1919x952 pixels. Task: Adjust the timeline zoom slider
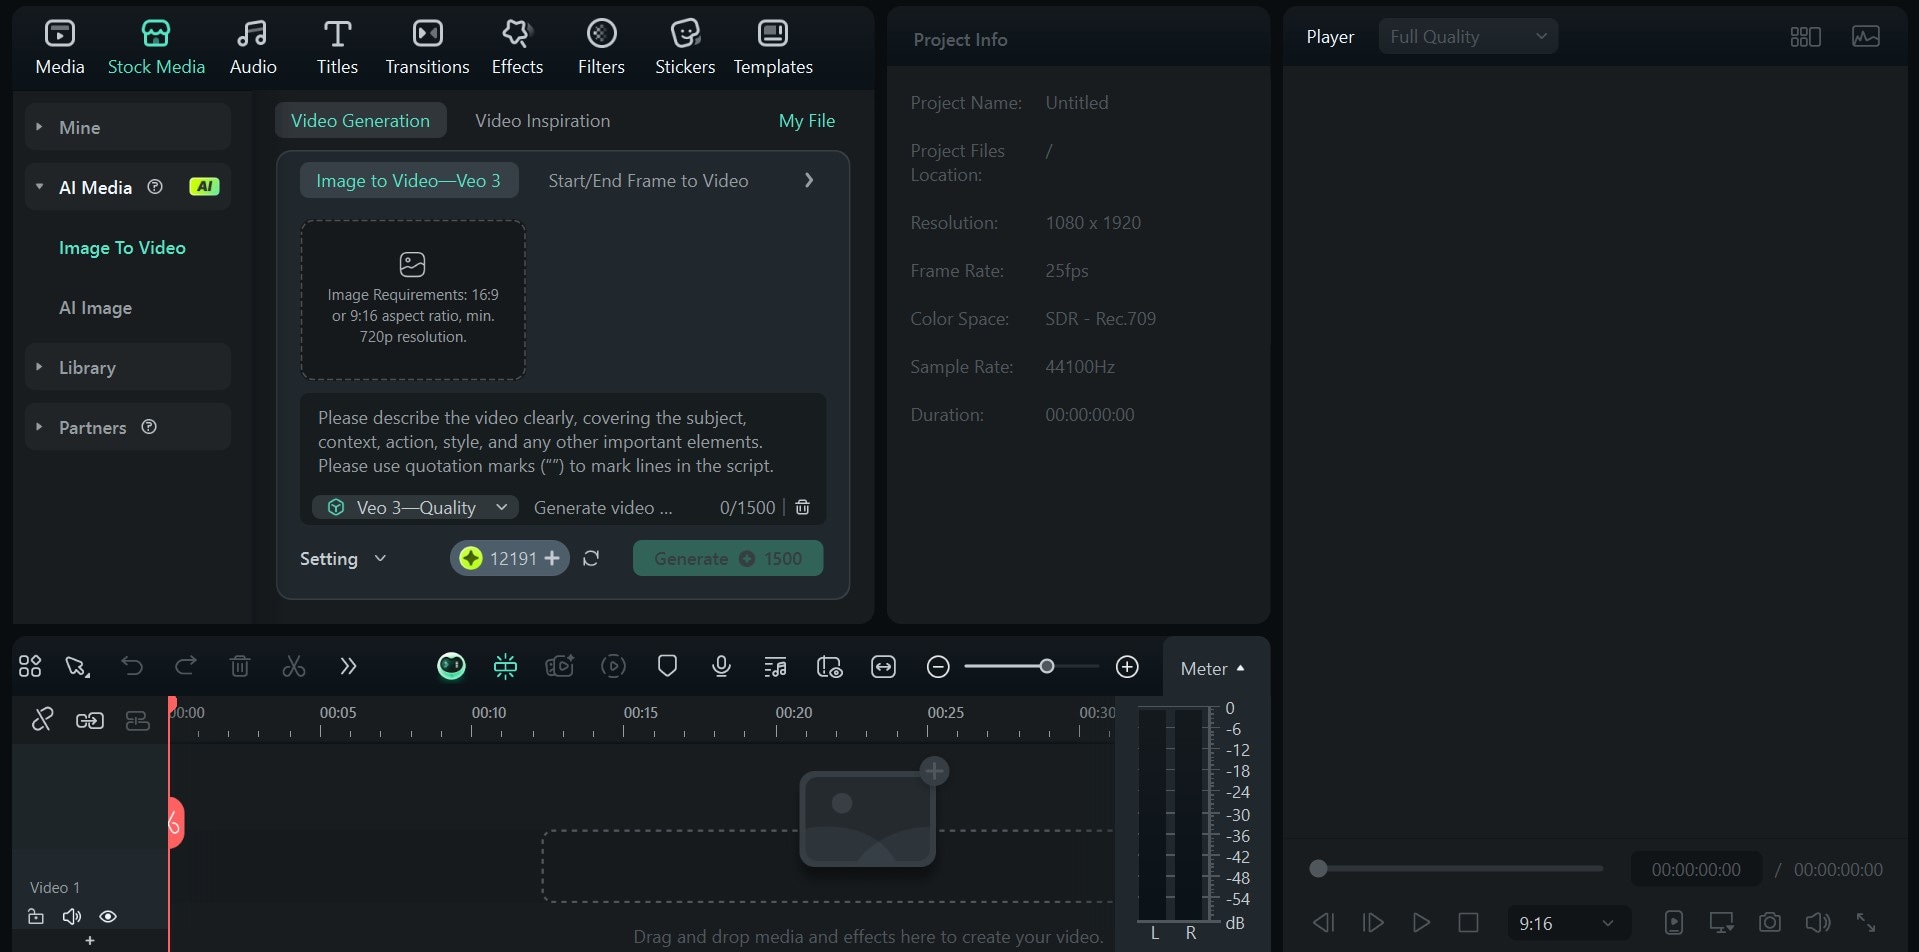click(x=1032, y=667)
